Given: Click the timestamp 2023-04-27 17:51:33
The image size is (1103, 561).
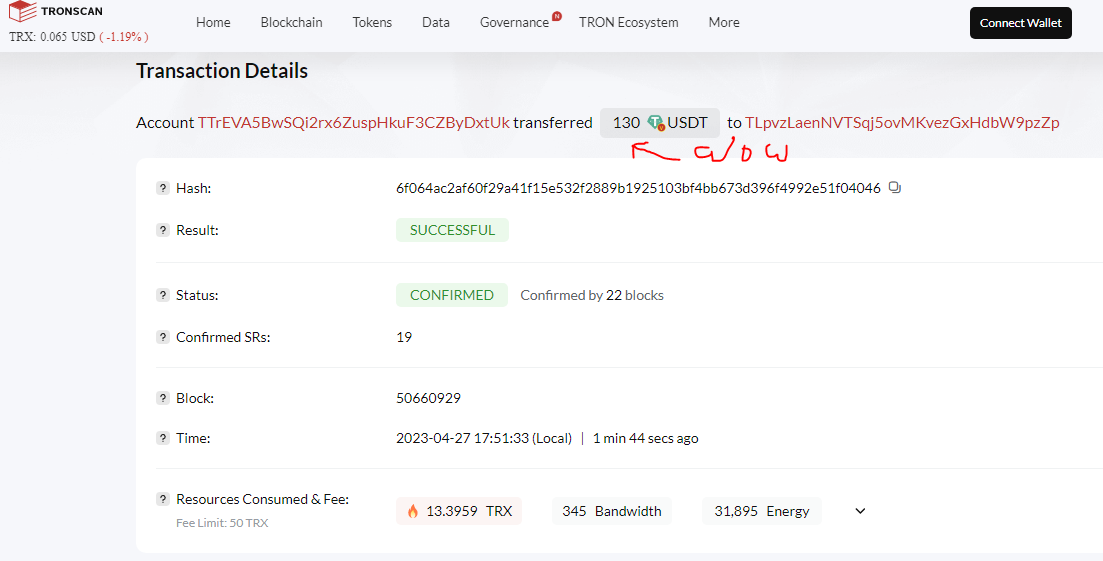Looking at the screenshot, I should [x=484, y=438].
